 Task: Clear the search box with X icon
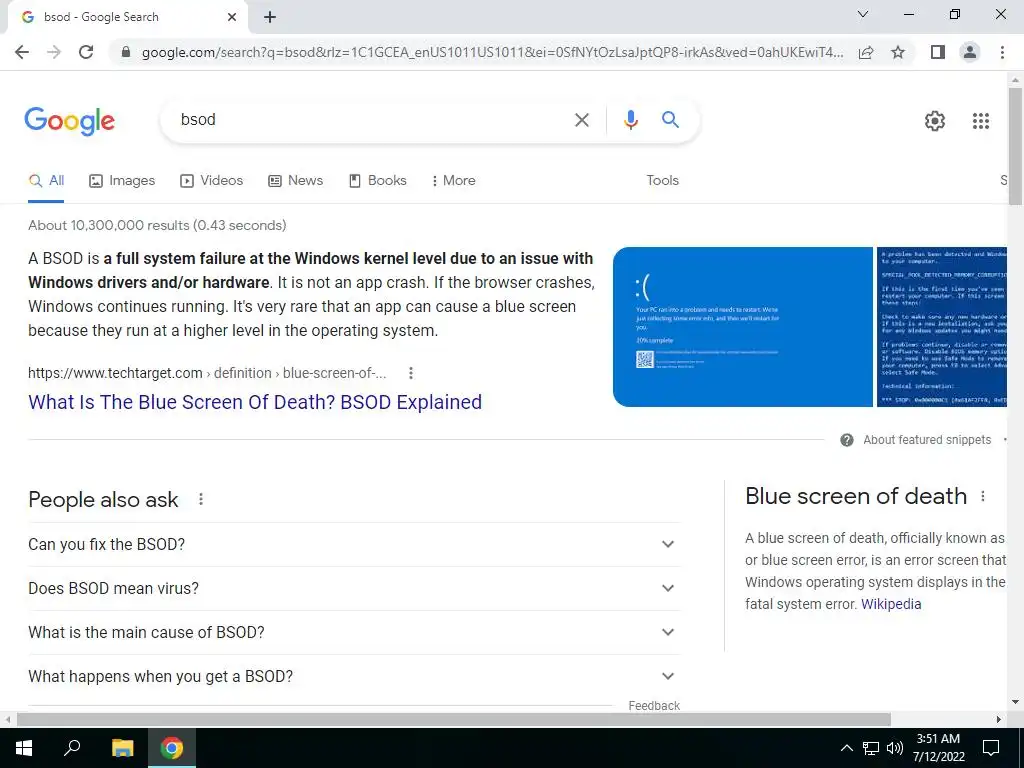[x=581, y=120]
